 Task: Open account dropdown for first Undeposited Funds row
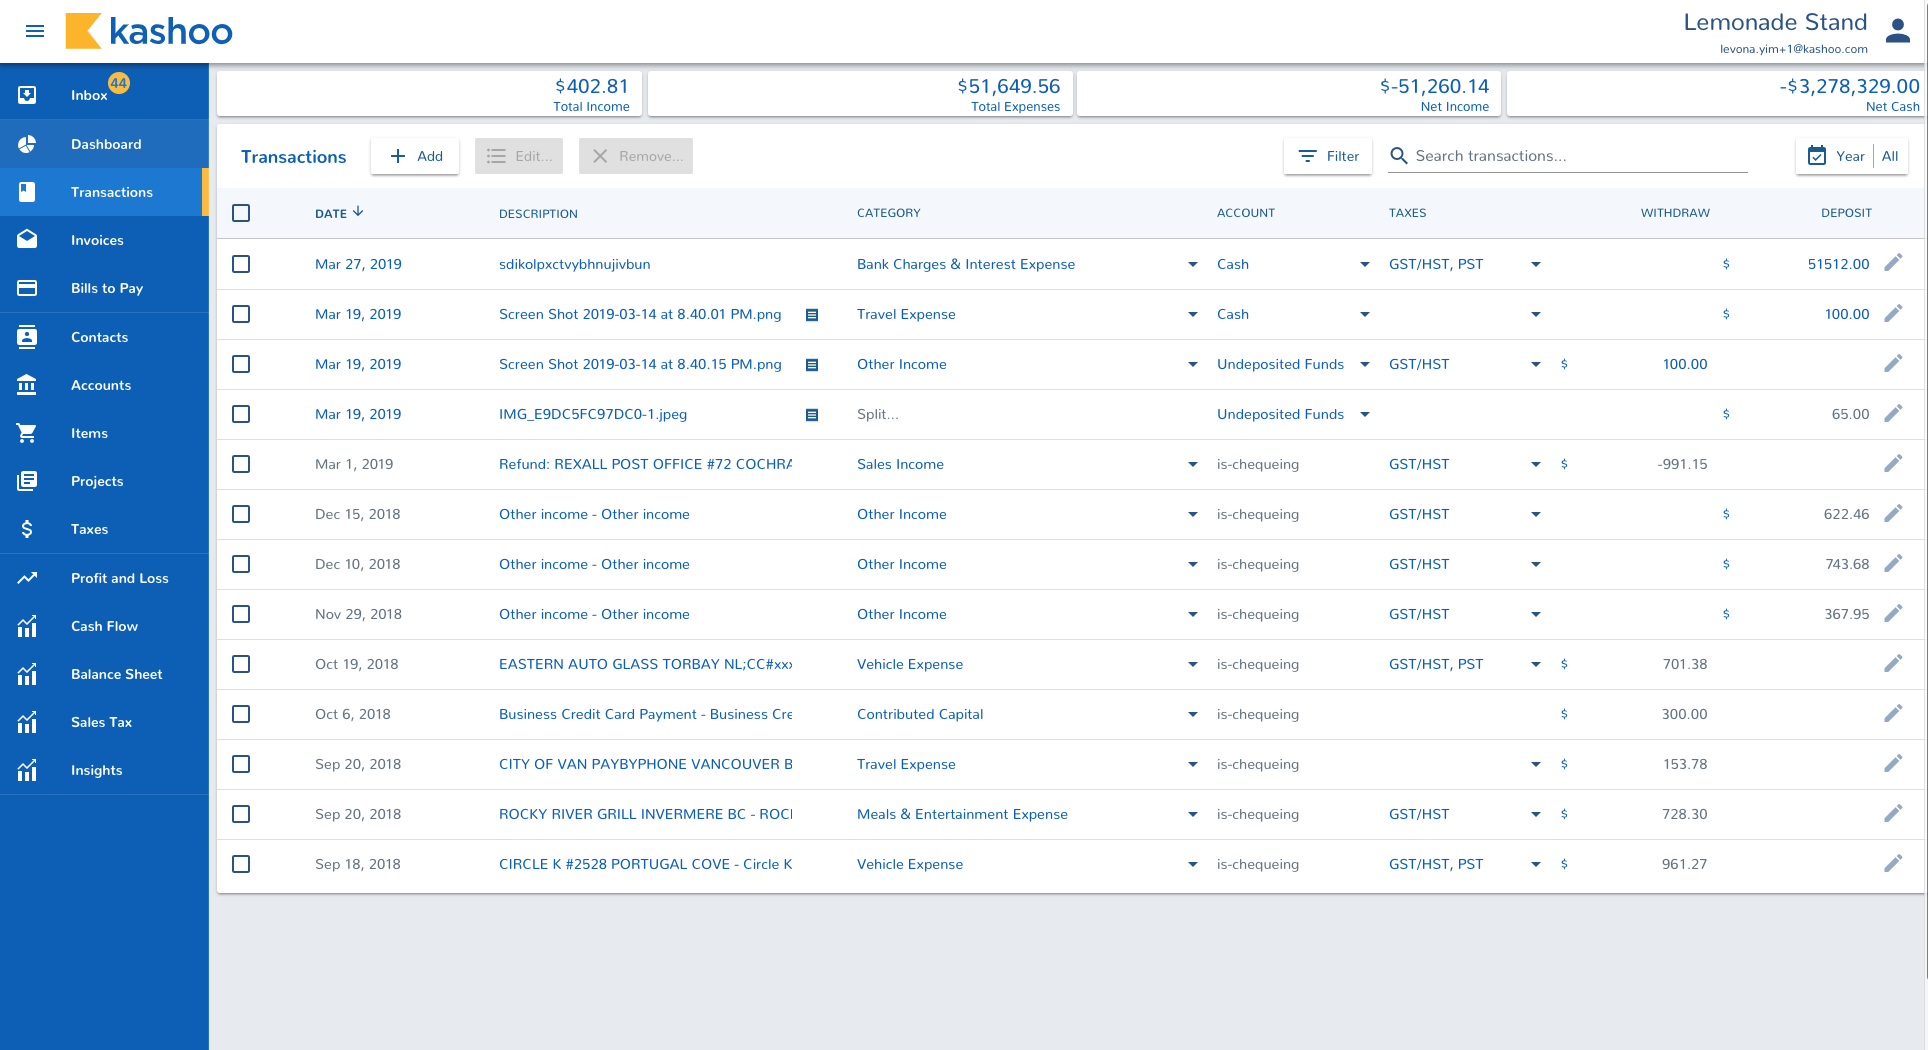[x=1364, y=365]
